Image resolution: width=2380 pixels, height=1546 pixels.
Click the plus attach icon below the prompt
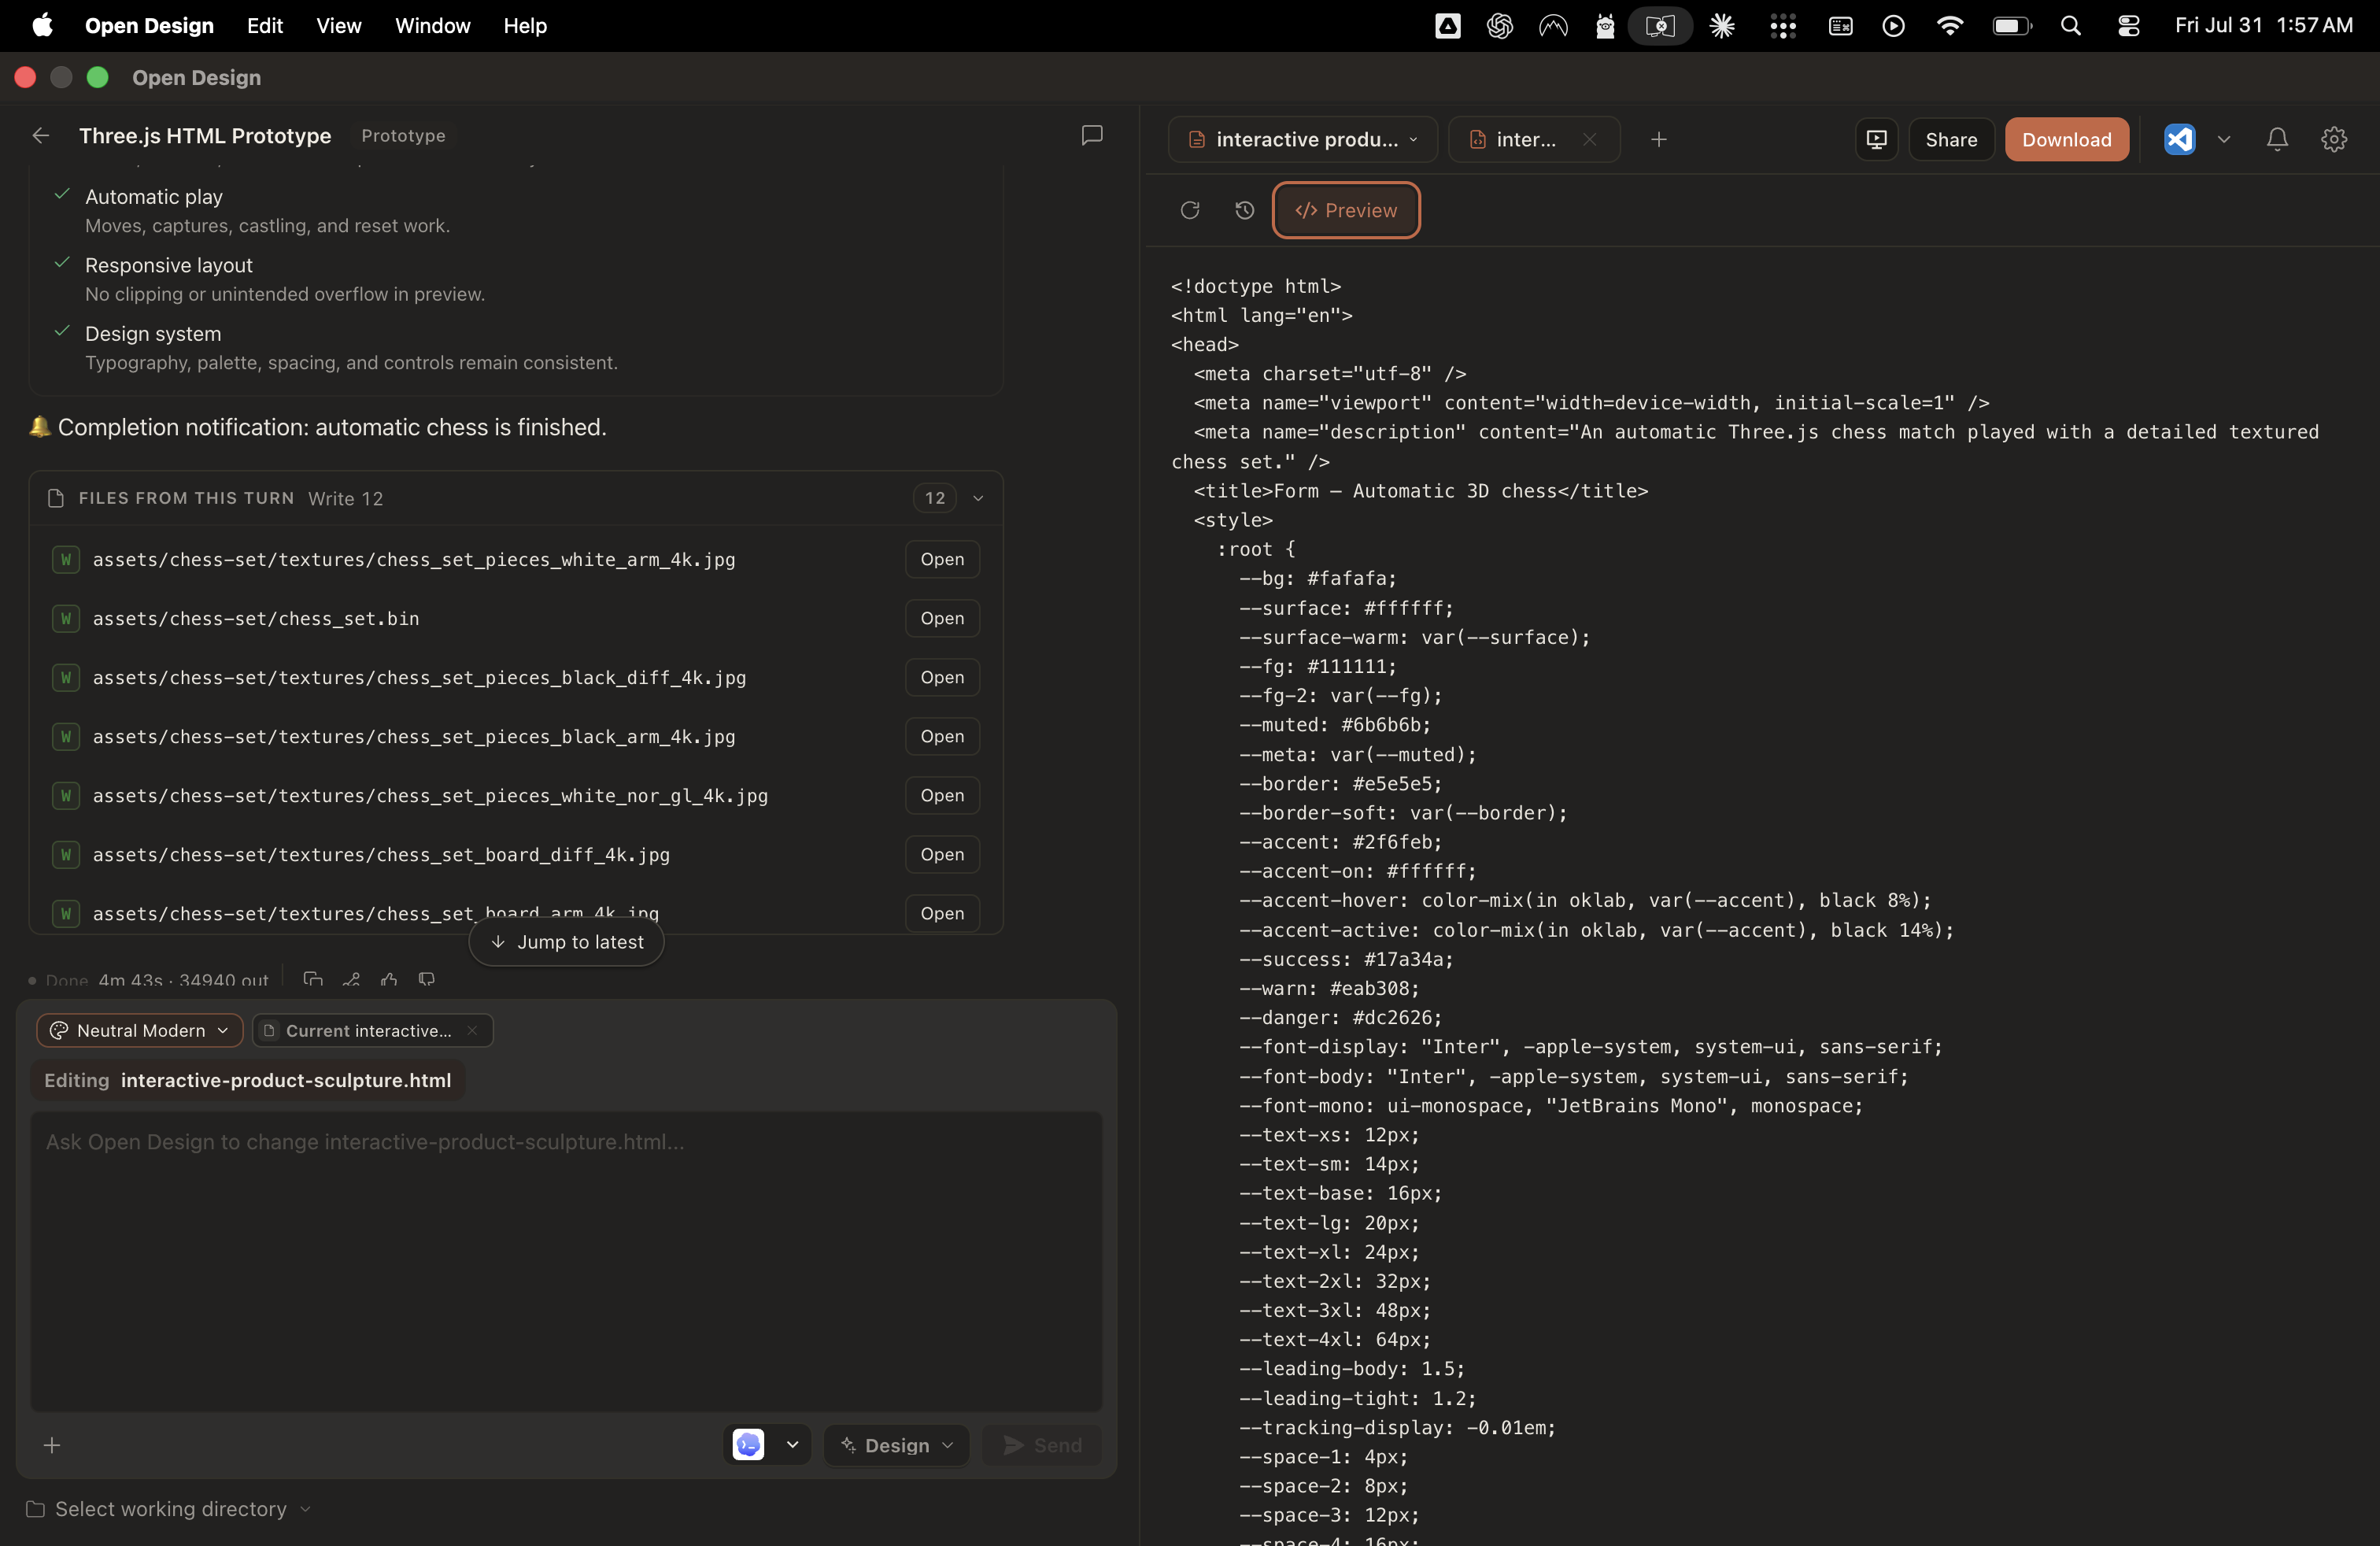(x=52, y=1445)
